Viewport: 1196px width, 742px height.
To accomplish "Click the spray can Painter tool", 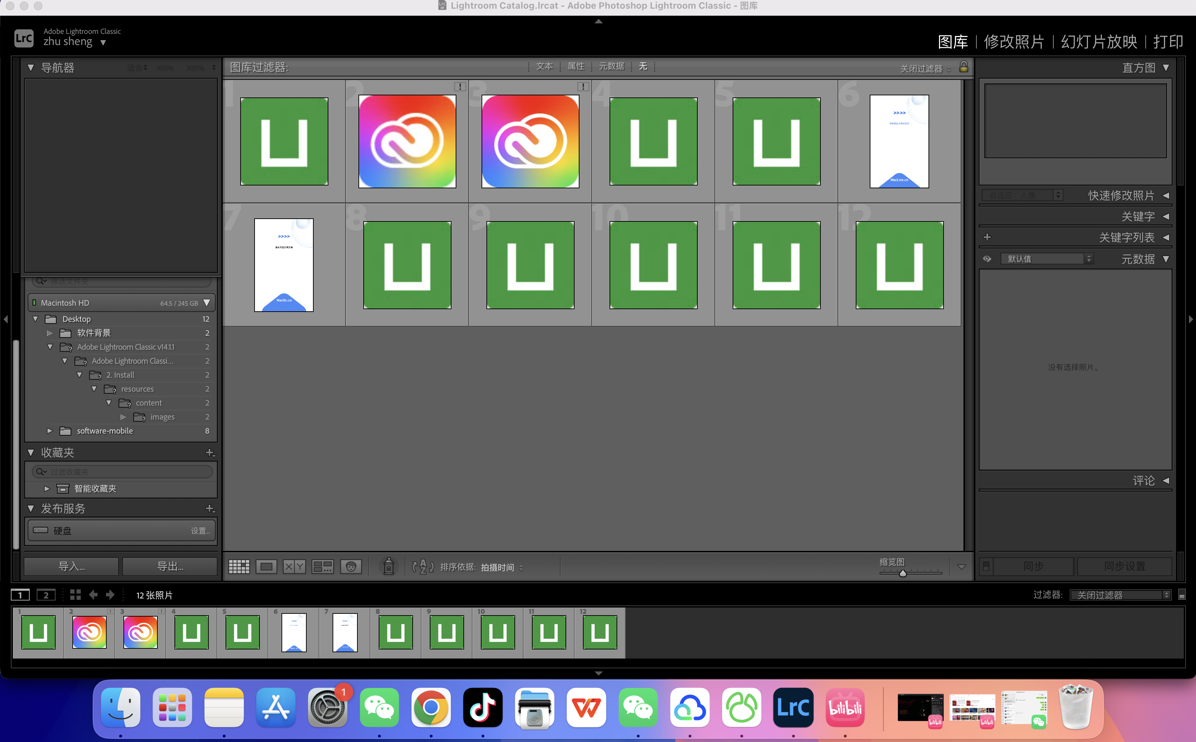I will pos(388,566).
